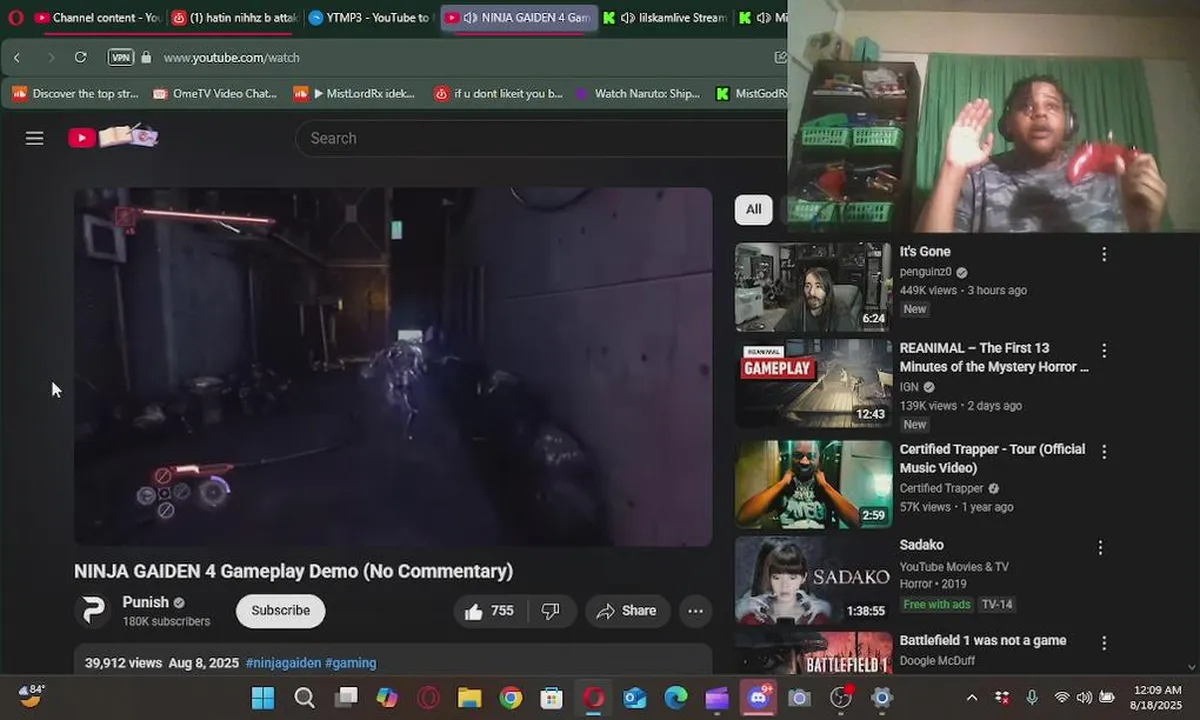Open the YouTube guide hamburger menu

pyautogui.click(x=35, y=138)
